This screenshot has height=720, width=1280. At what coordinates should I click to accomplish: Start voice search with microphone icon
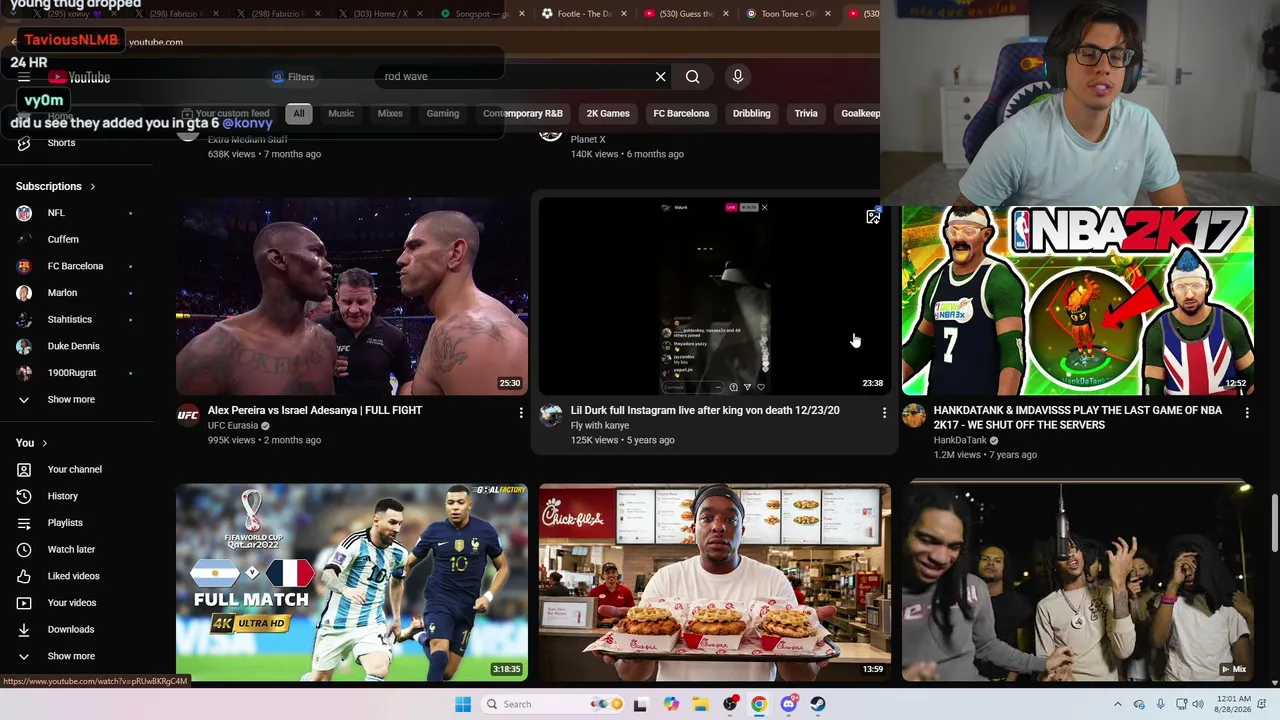tap(738, 77)
